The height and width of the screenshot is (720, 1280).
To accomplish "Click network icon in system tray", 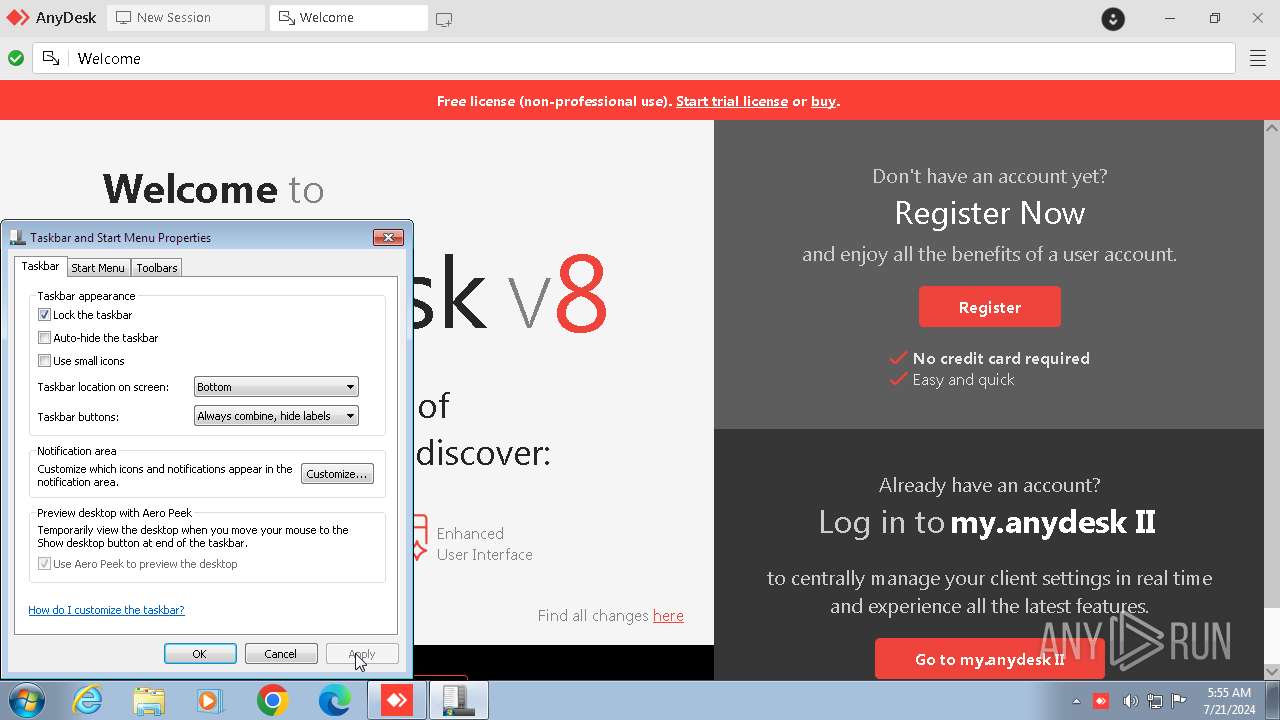I will click(1154, 701).
